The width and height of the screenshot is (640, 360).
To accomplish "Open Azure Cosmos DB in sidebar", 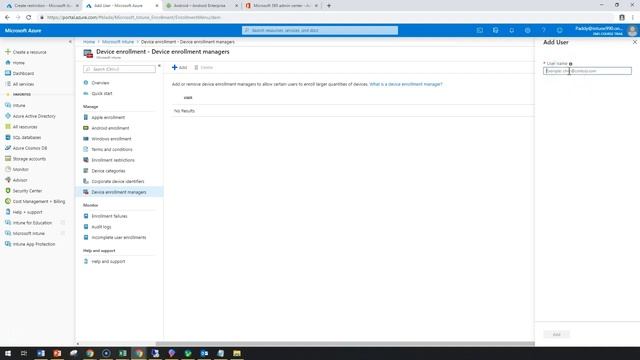I will [30, 148].
